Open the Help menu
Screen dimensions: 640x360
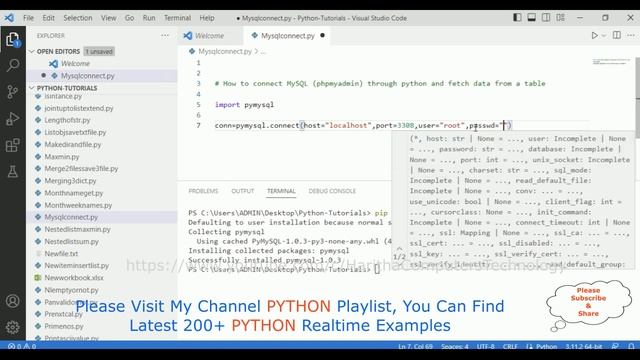(x=207, y=18)
